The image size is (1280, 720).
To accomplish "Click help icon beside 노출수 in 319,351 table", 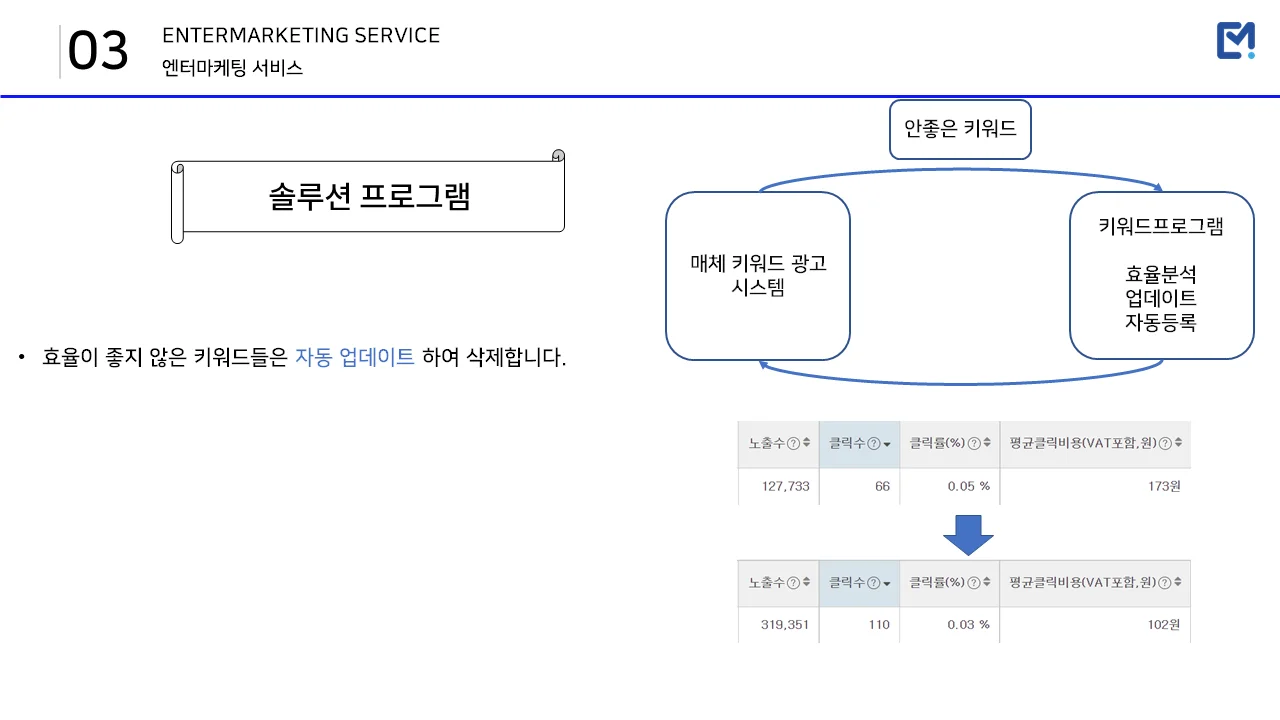I will pos(793,582).
